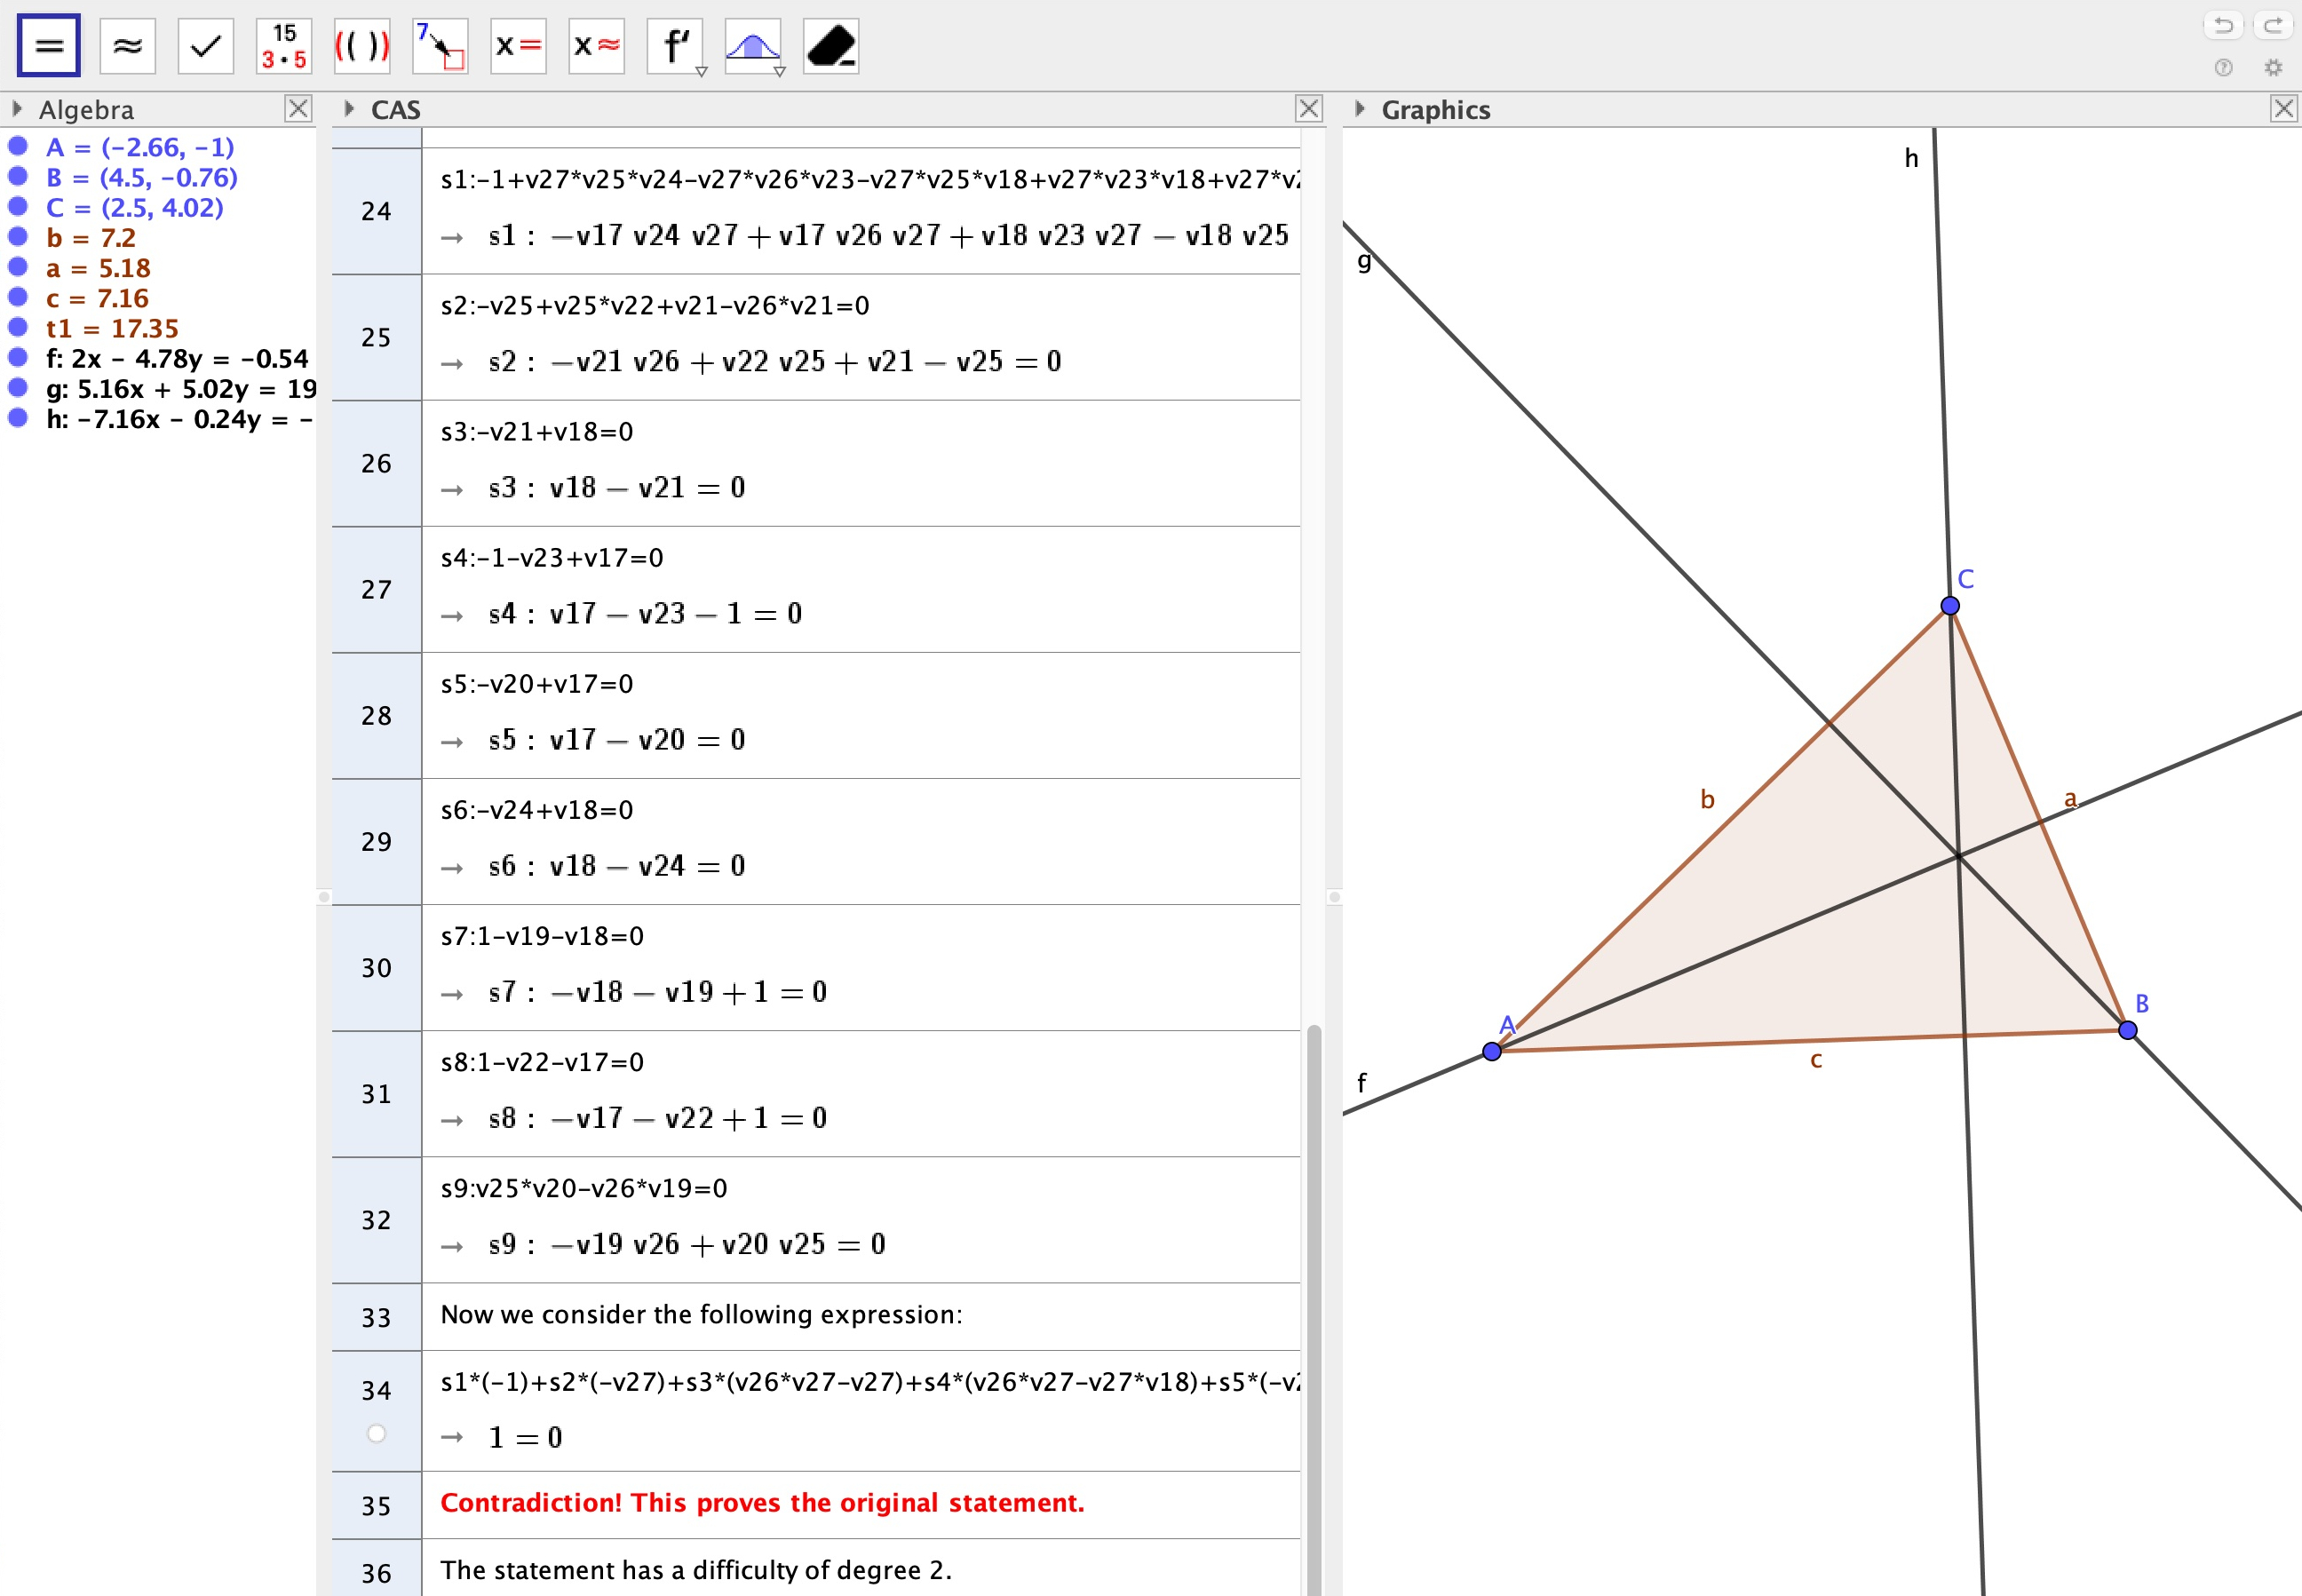Click 'f: 2x − 4.78y = −0.54' in Algebra
Image resolution: width=2302 pixels, height=1596 pixels.
pos(177,358)
